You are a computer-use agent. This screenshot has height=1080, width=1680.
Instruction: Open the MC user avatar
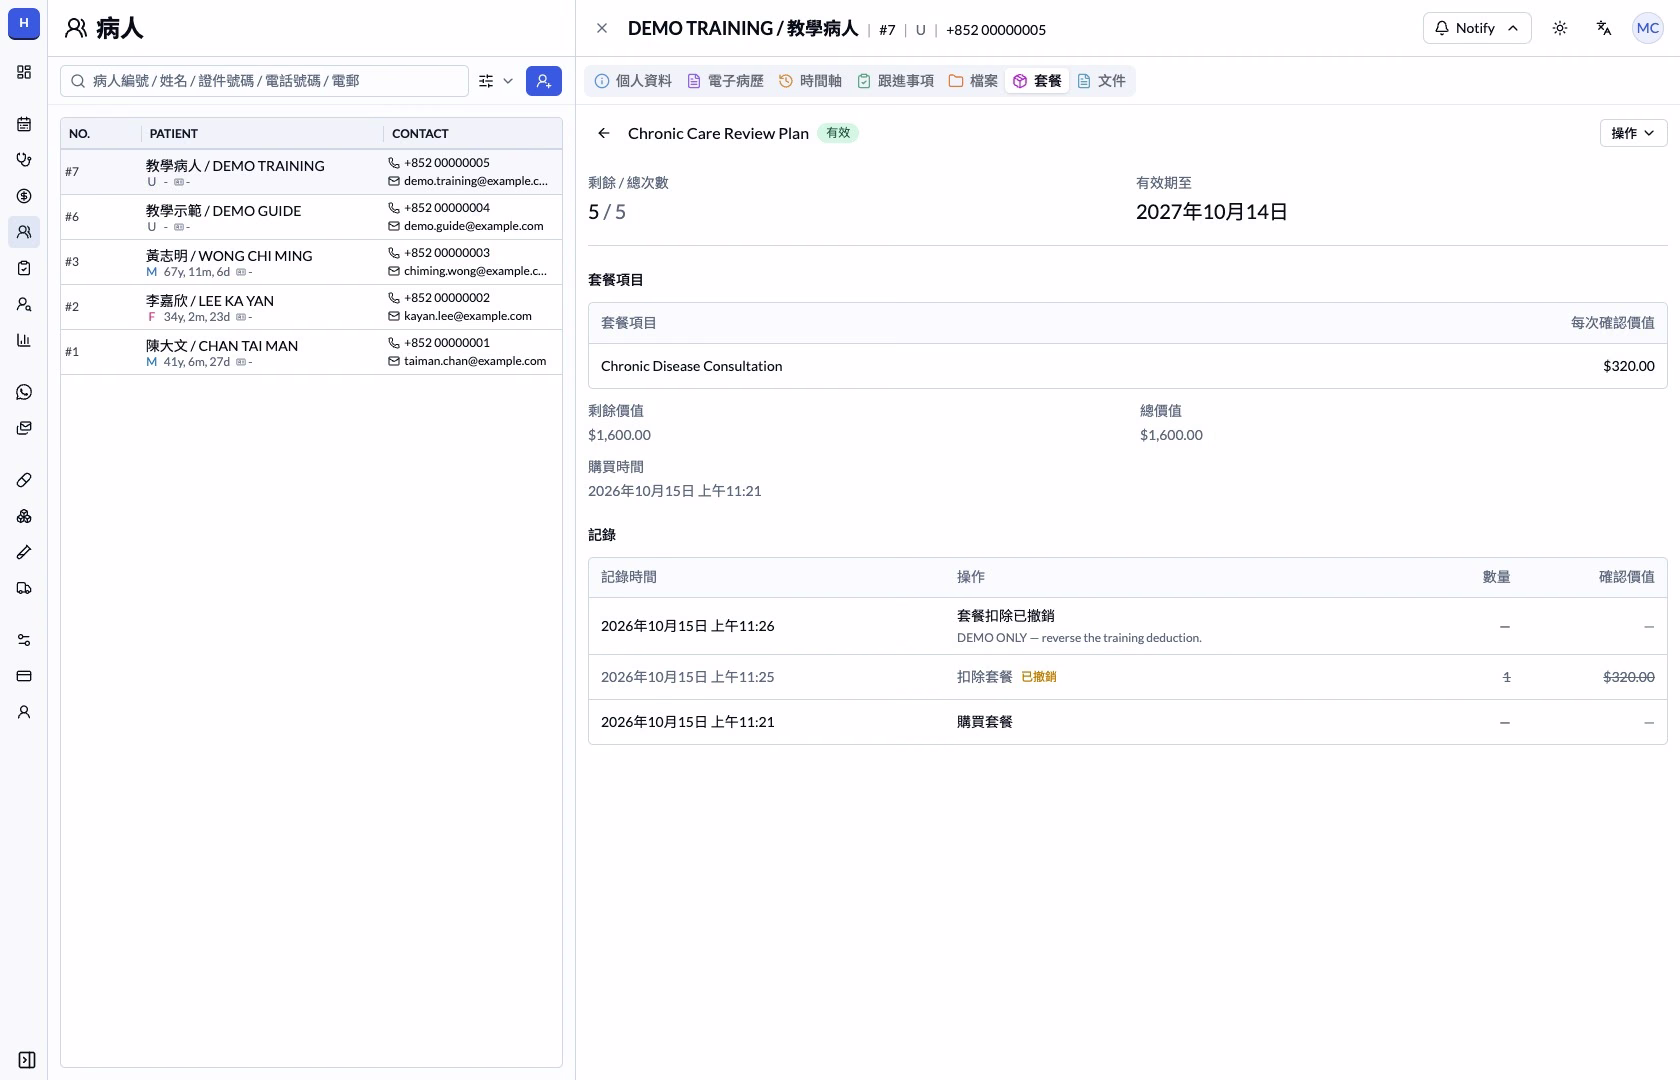pyautogui.click(x=1648, y=28)
